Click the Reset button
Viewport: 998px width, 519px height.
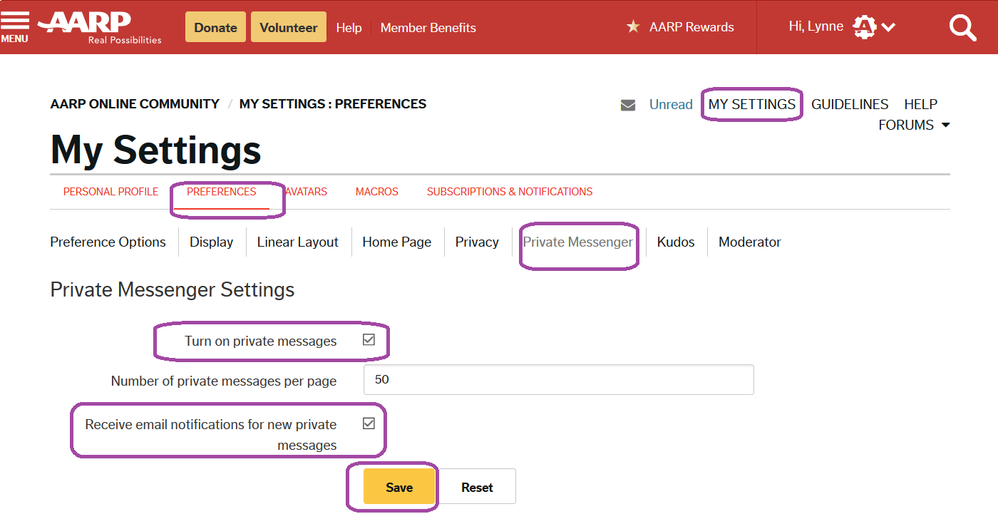477,487
